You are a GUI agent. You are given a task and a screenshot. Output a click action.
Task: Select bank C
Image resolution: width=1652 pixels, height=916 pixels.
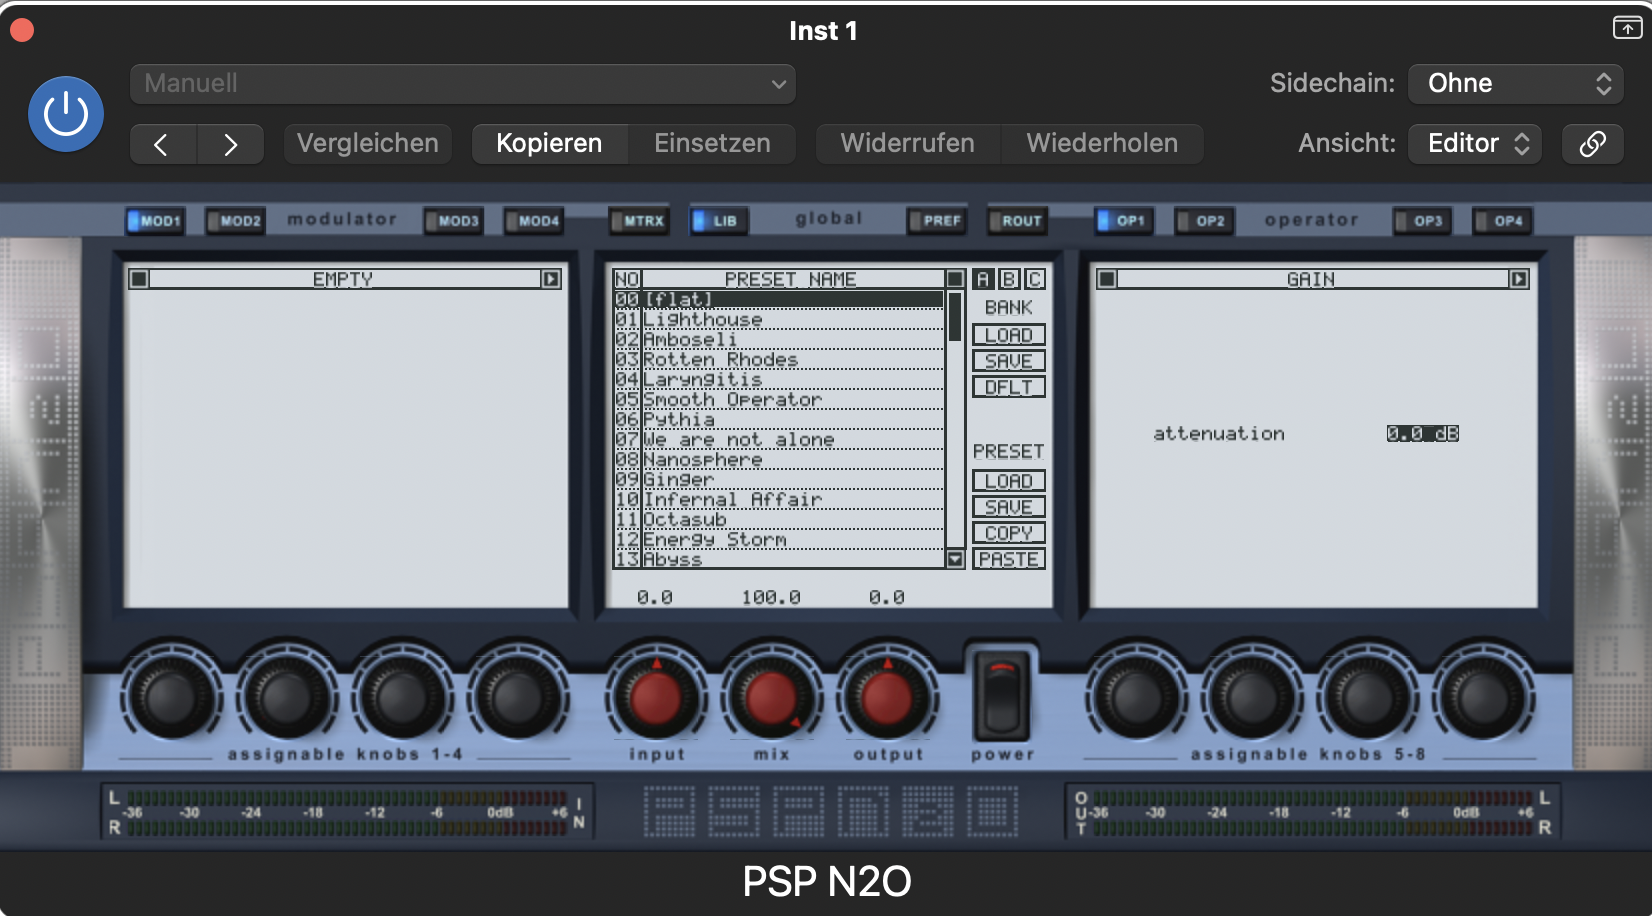pyautogui.click(x=1035, y=279)
